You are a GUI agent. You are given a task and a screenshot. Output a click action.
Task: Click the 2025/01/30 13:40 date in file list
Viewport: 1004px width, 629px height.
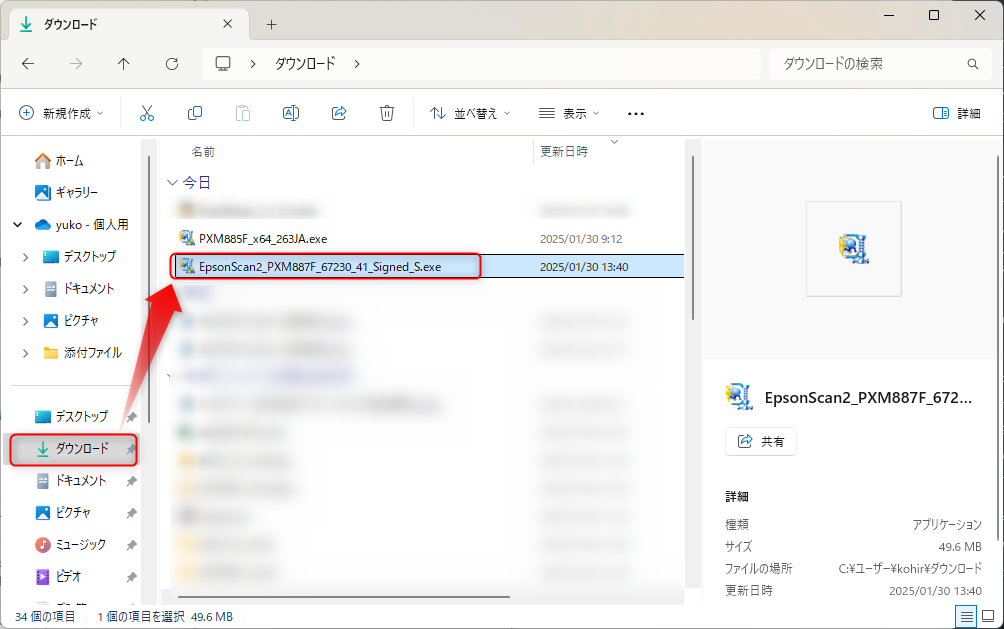pos(584,267)
